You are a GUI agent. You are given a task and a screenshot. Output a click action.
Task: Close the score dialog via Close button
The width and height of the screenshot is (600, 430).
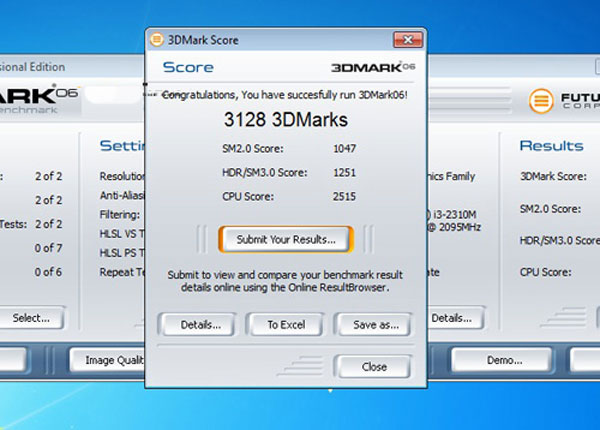(x=373, y=366)
